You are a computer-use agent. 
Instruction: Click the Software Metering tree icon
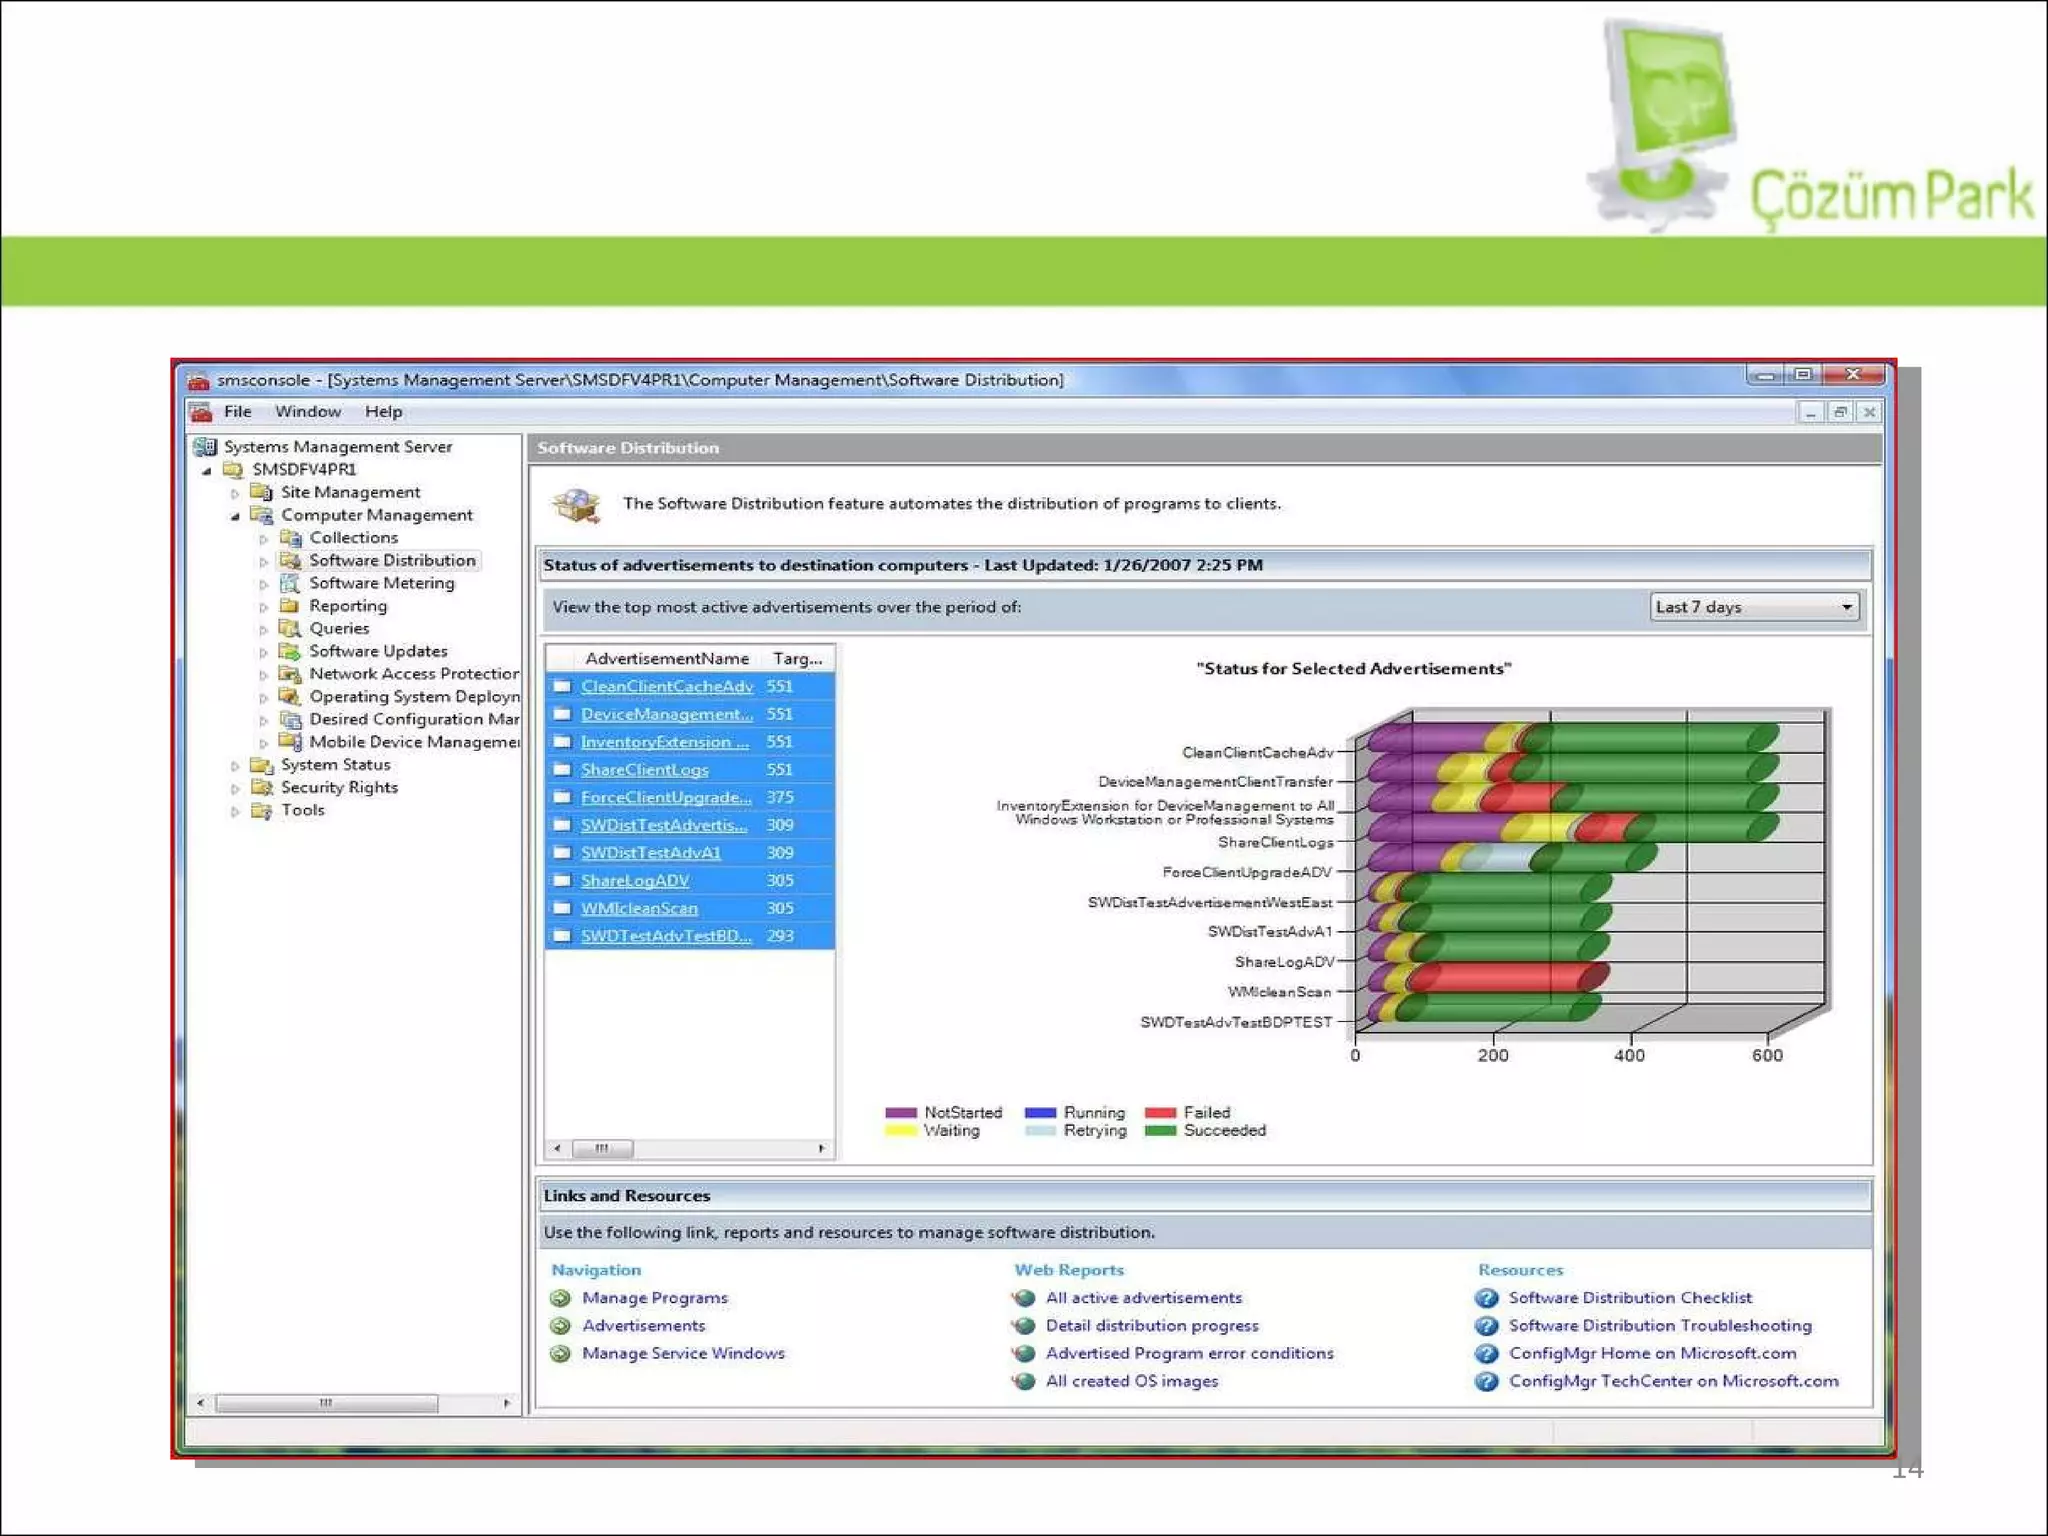(290, 583)
